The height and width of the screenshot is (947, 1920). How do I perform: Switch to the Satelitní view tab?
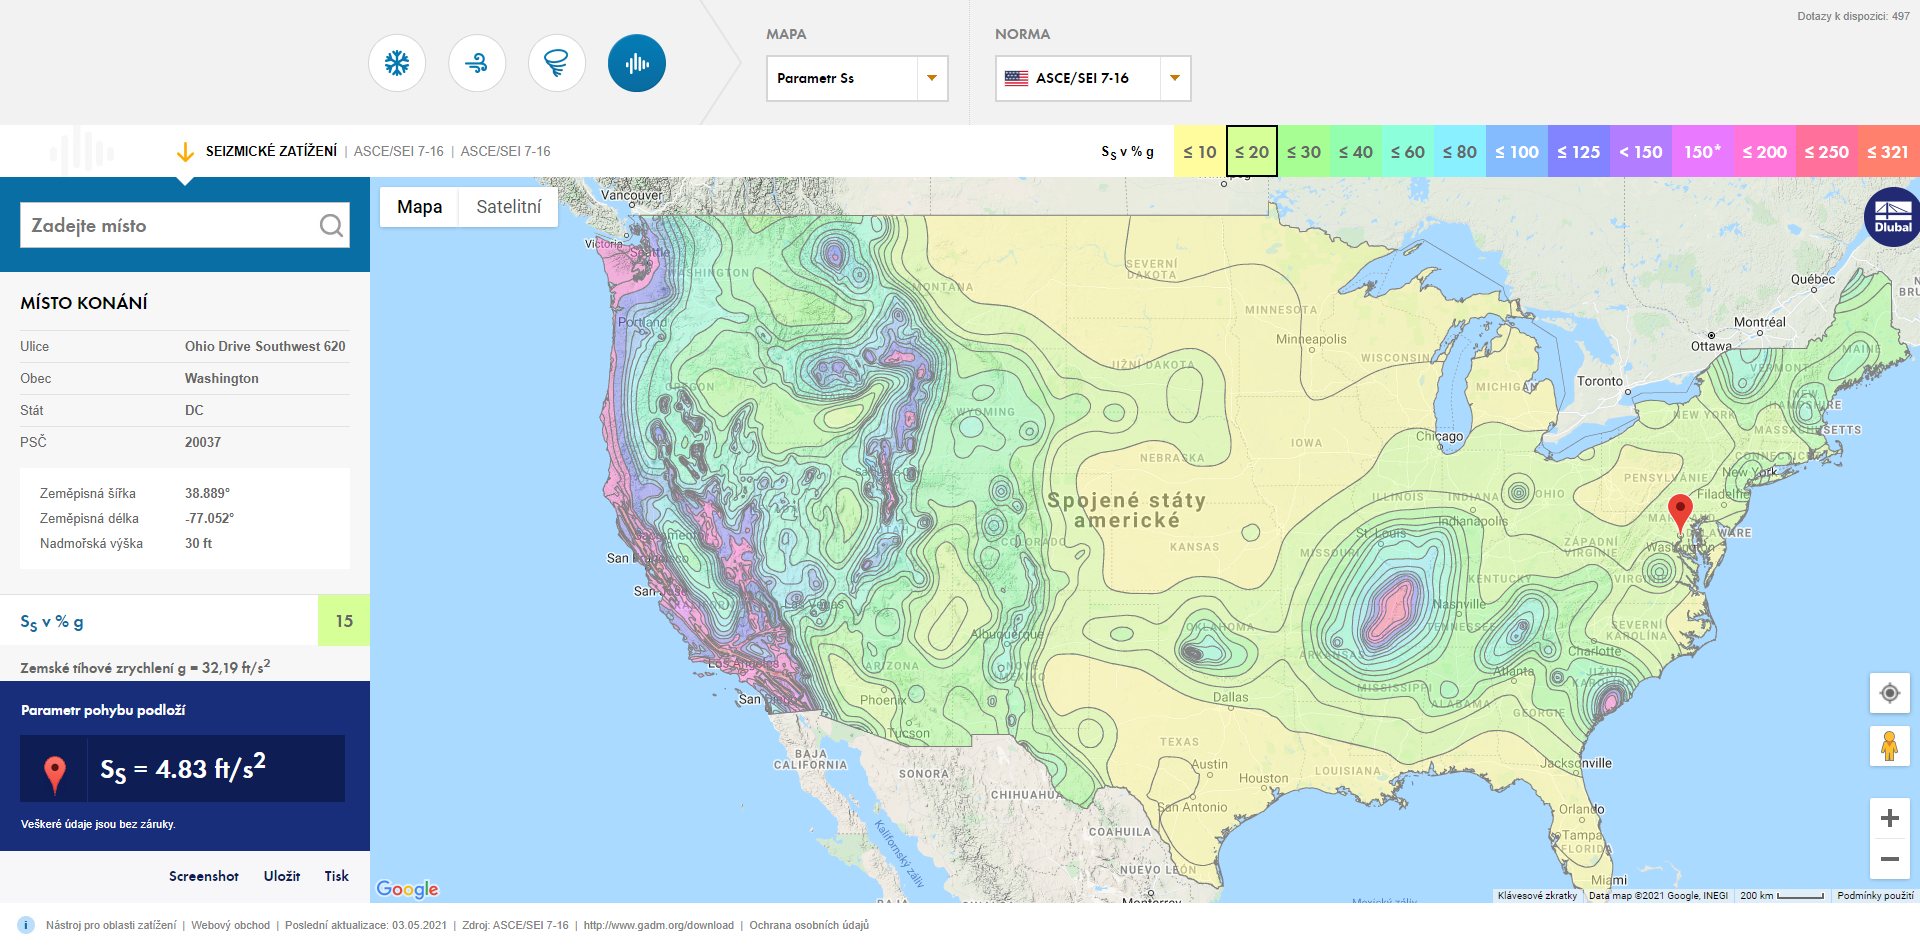coord(508,207)
